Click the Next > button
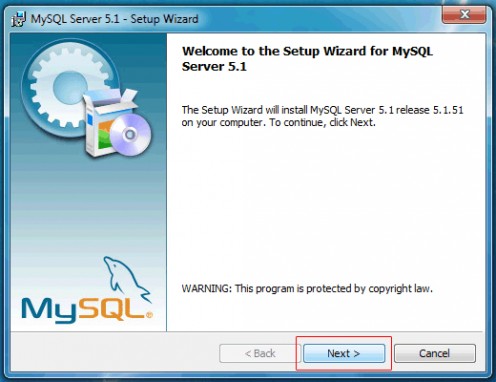The height and width of the screenshot is (382, 496). pos(344,353)
